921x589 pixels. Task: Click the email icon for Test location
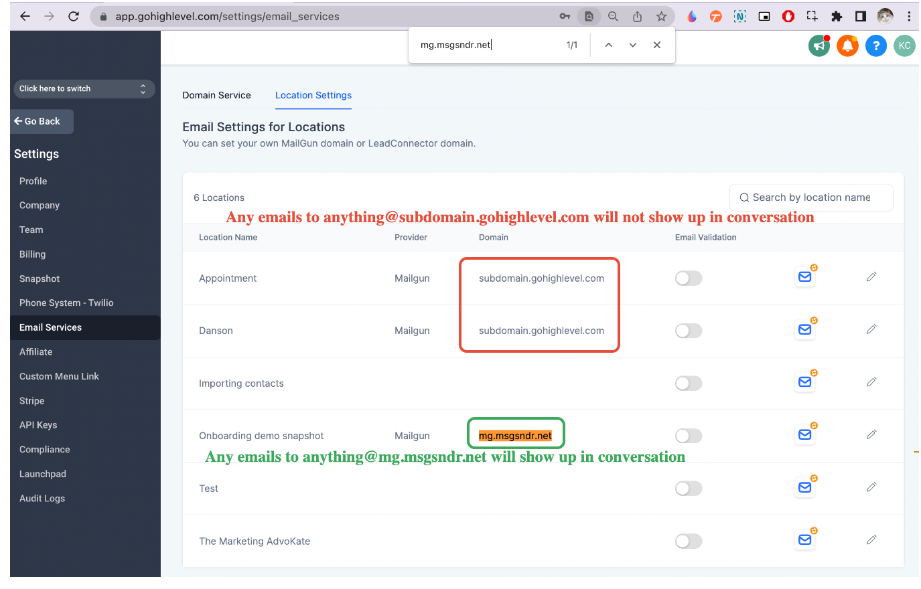[x=804, y=488]
